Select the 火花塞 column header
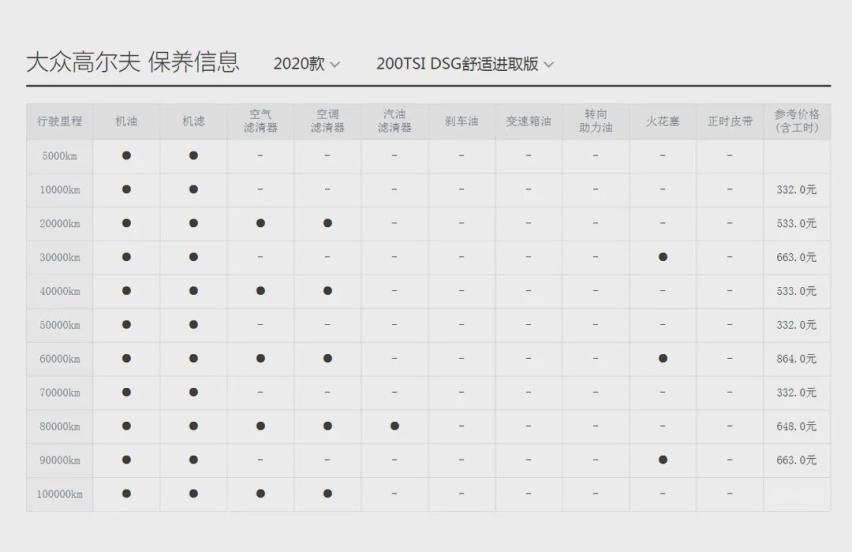 point(663,121)
